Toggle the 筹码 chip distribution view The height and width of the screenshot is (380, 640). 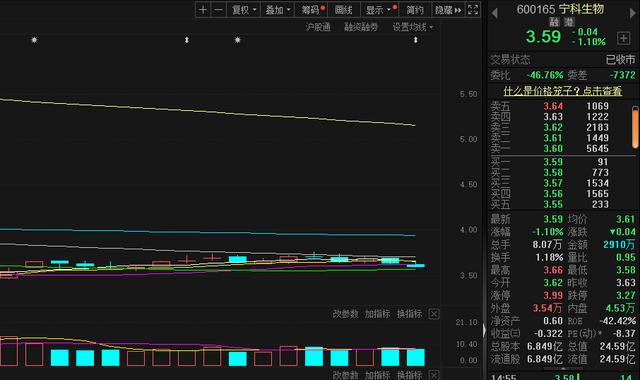tap(312, 10)
